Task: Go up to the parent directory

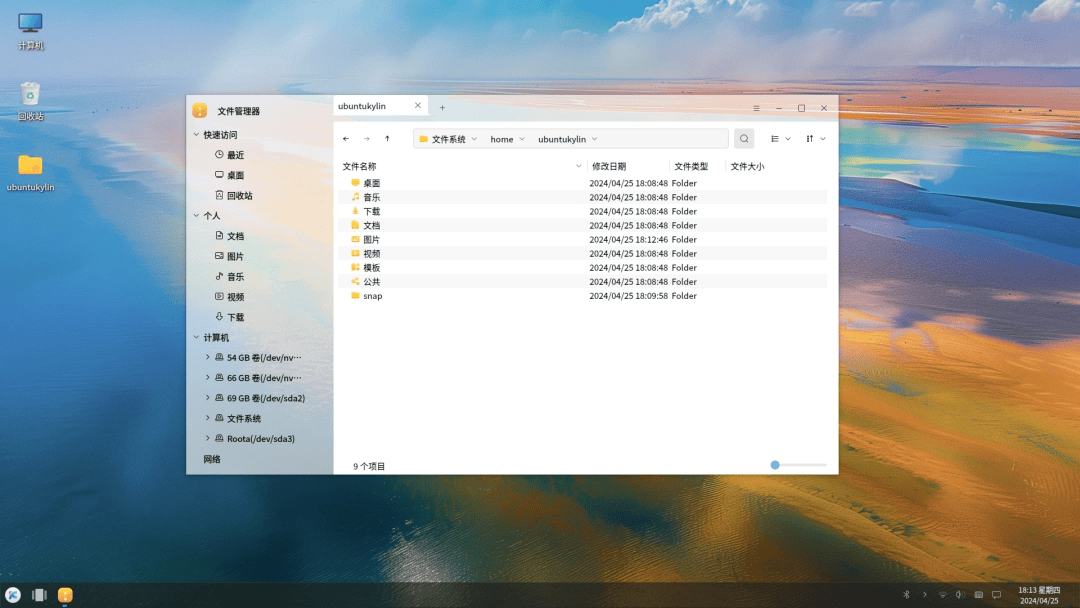Action: click(387, 139)
